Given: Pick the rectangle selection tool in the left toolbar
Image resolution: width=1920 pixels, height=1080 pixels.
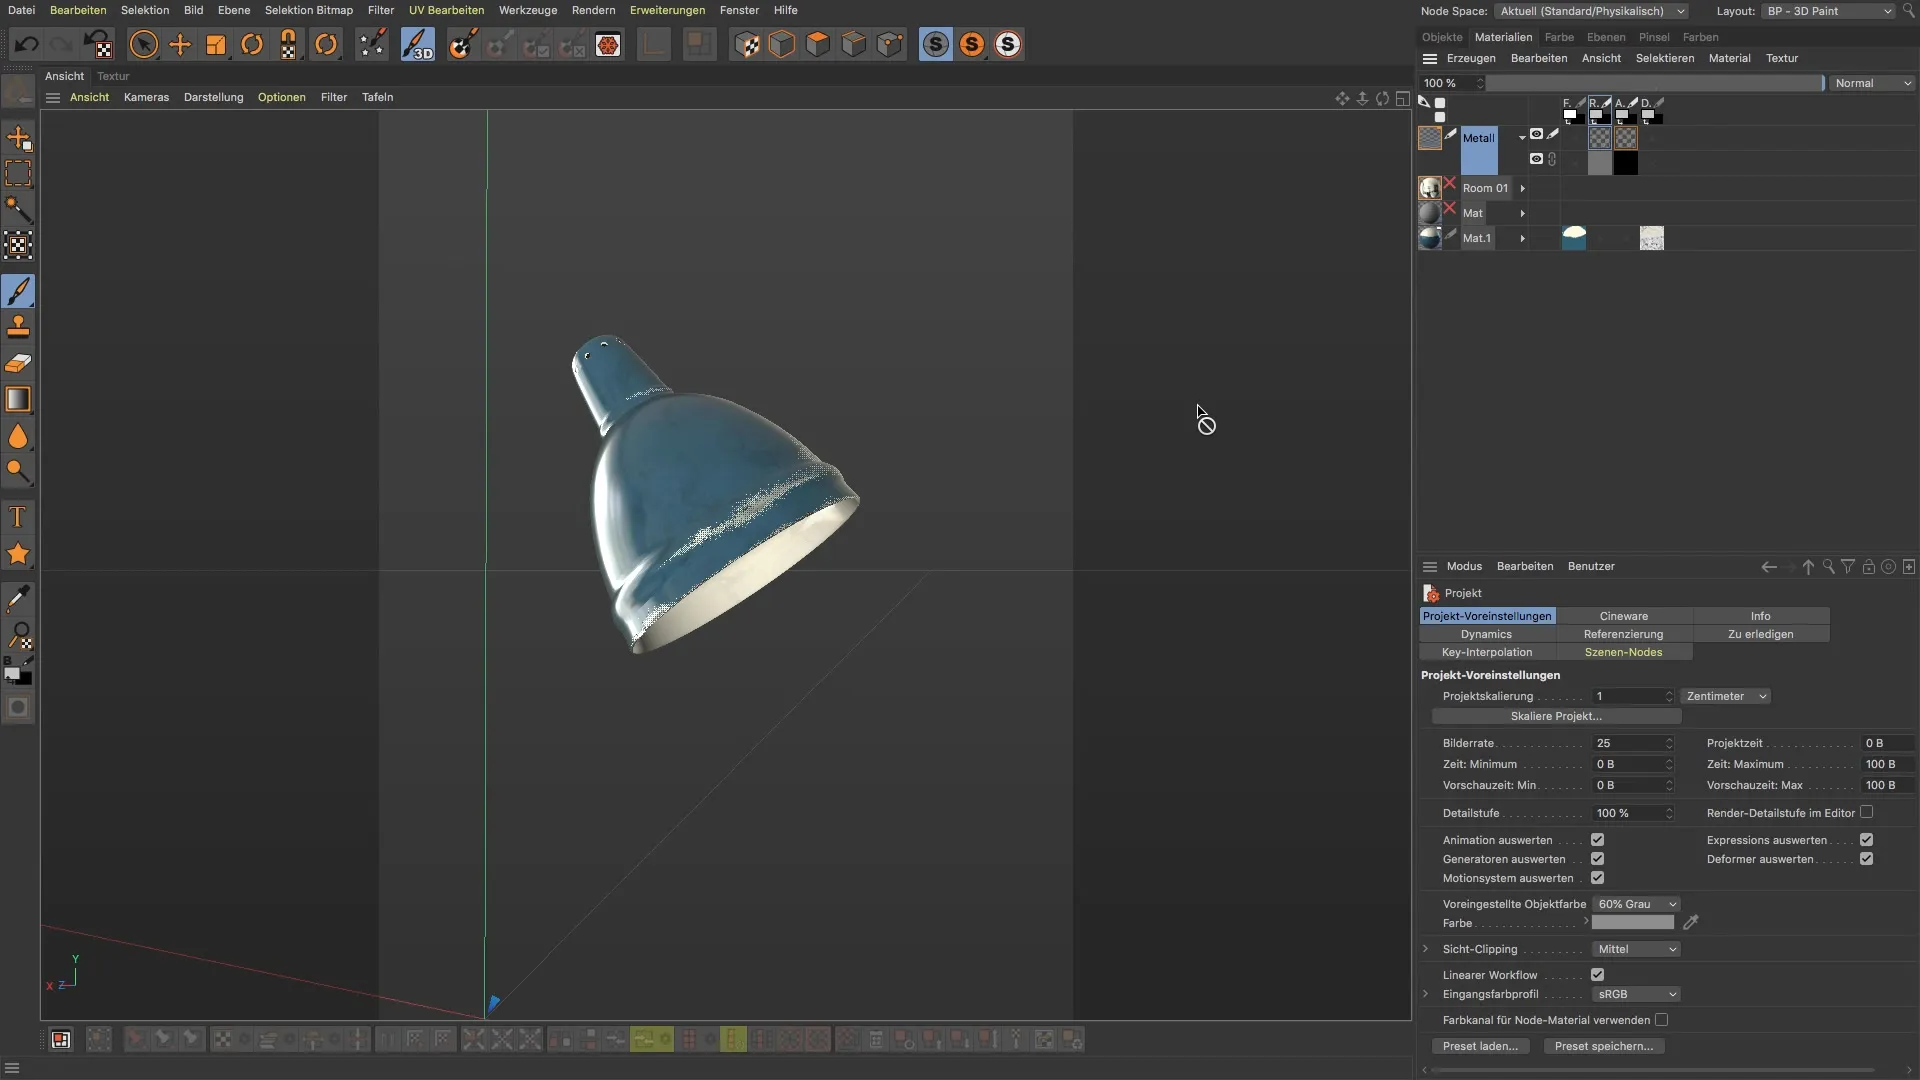Looking at the screenshot, I should pyautogui.click(x=18, y=174).
